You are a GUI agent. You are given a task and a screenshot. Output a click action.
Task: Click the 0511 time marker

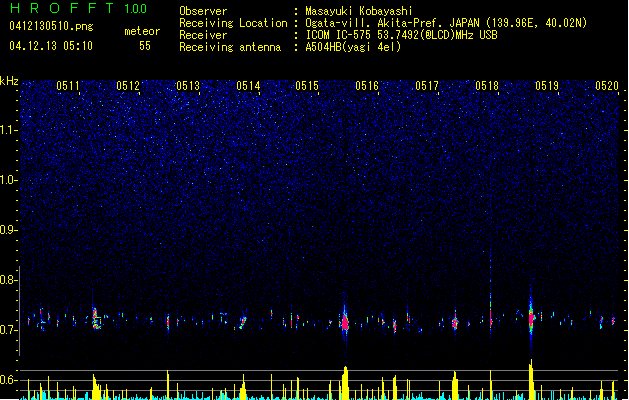coord(68,86)
